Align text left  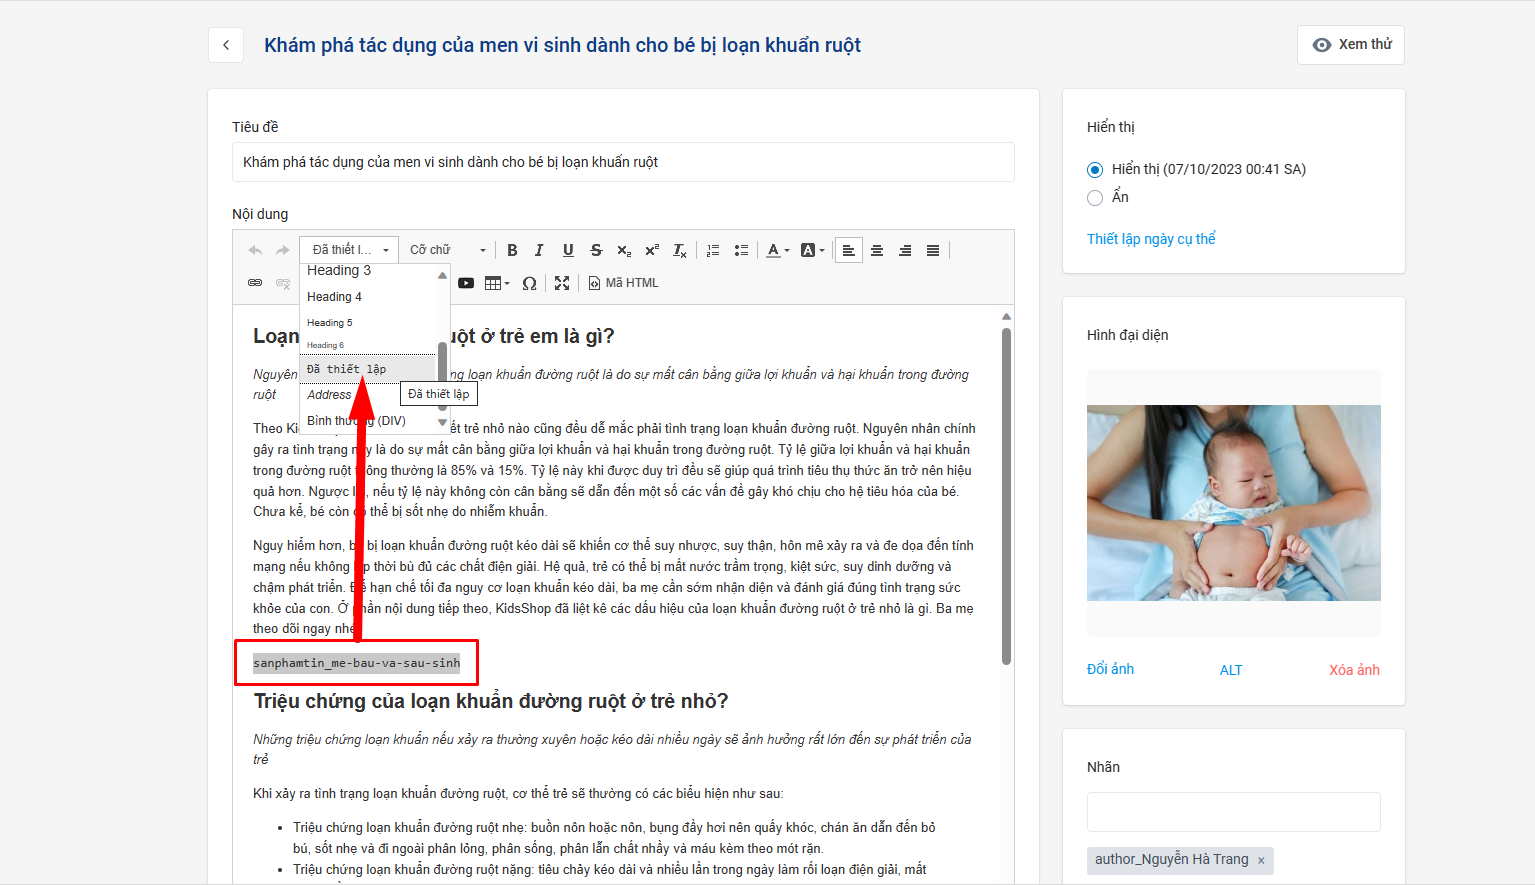[849, 250]
